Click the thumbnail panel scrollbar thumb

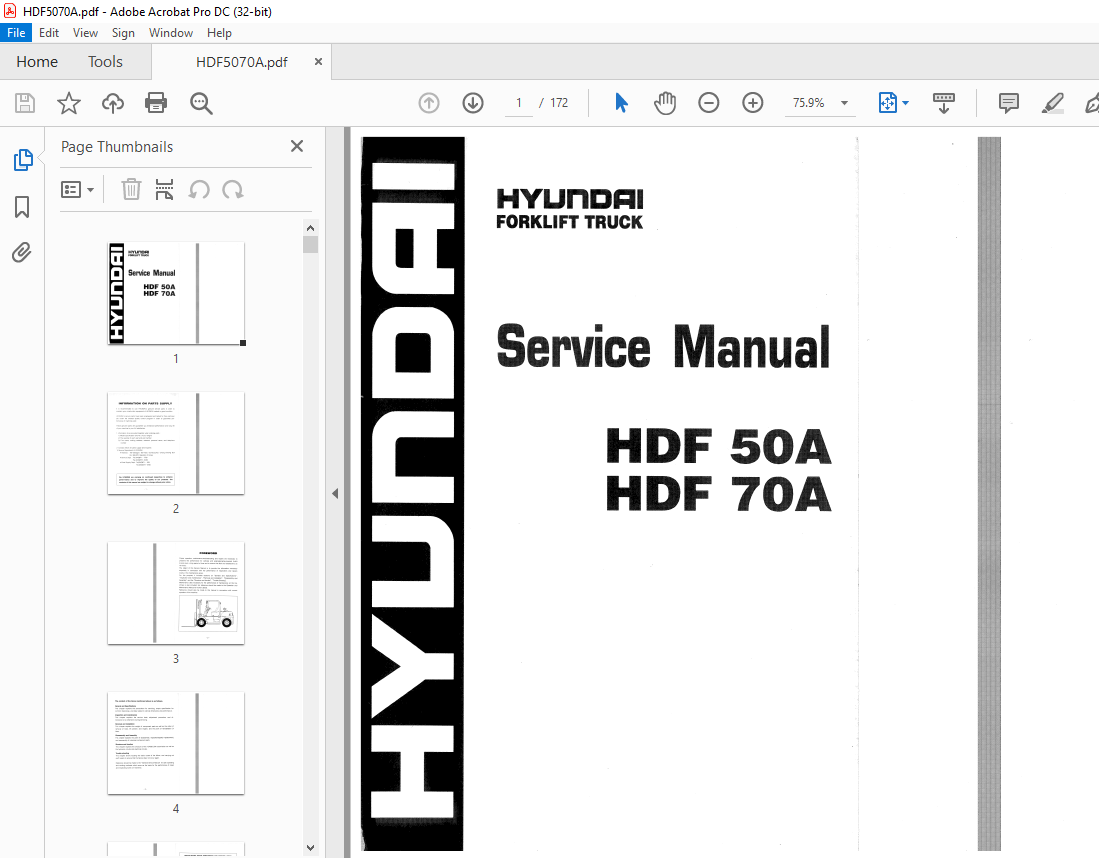[310, 244]
